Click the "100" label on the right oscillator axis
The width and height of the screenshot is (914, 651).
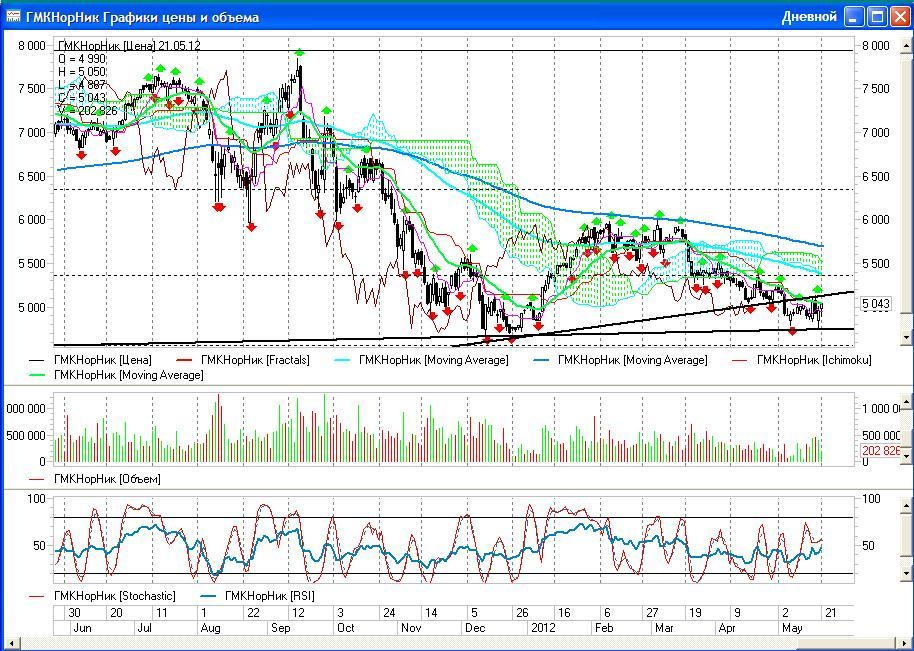871,499
